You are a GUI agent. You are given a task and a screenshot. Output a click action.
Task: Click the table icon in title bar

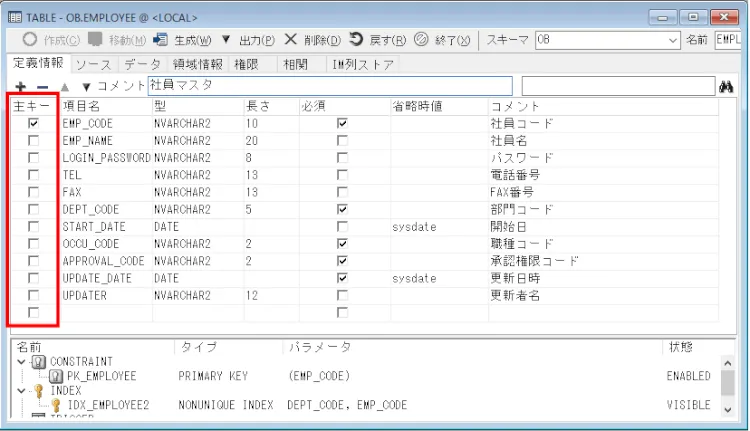15,18
